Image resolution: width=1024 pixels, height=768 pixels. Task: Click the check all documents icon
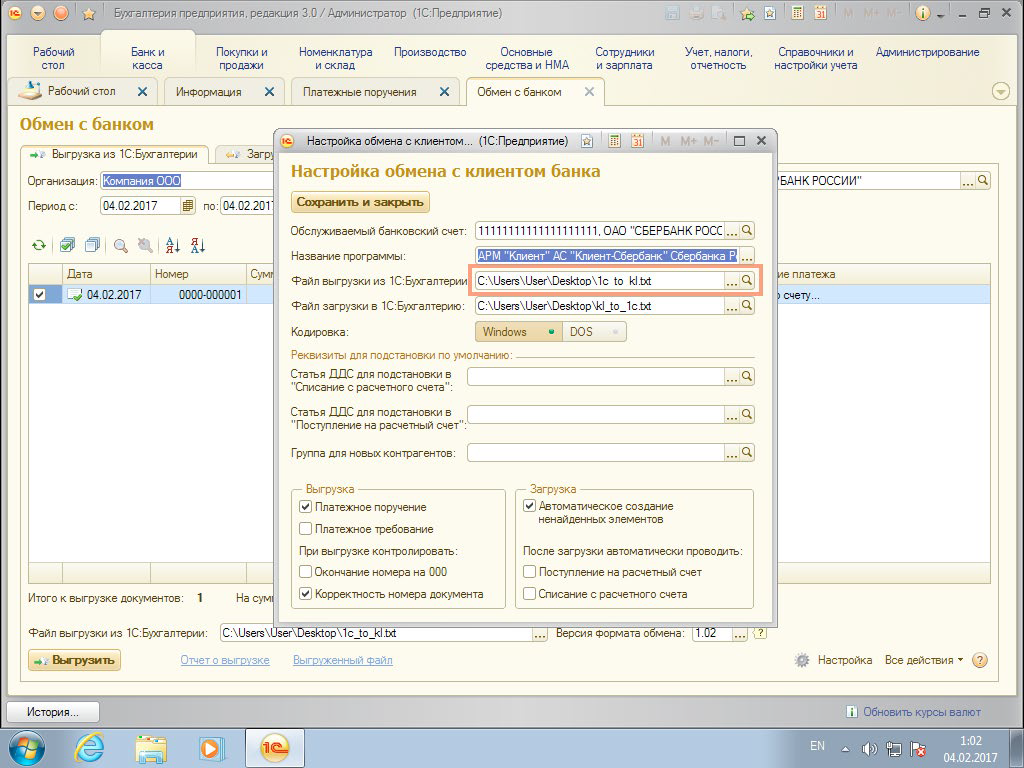(x=67, y=245)
